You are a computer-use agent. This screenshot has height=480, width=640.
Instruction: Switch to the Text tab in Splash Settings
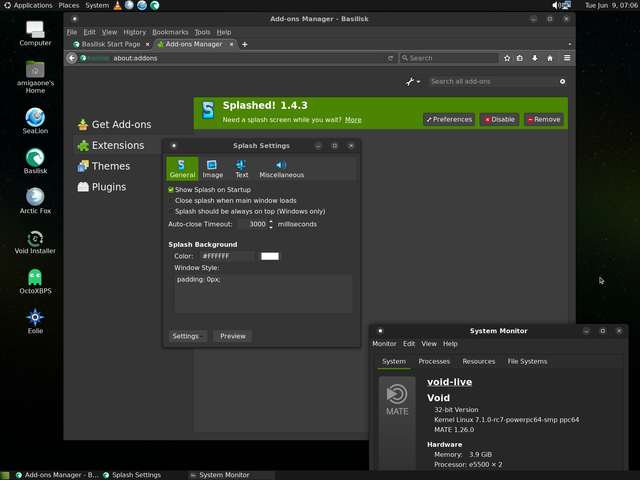pos(241,169)
